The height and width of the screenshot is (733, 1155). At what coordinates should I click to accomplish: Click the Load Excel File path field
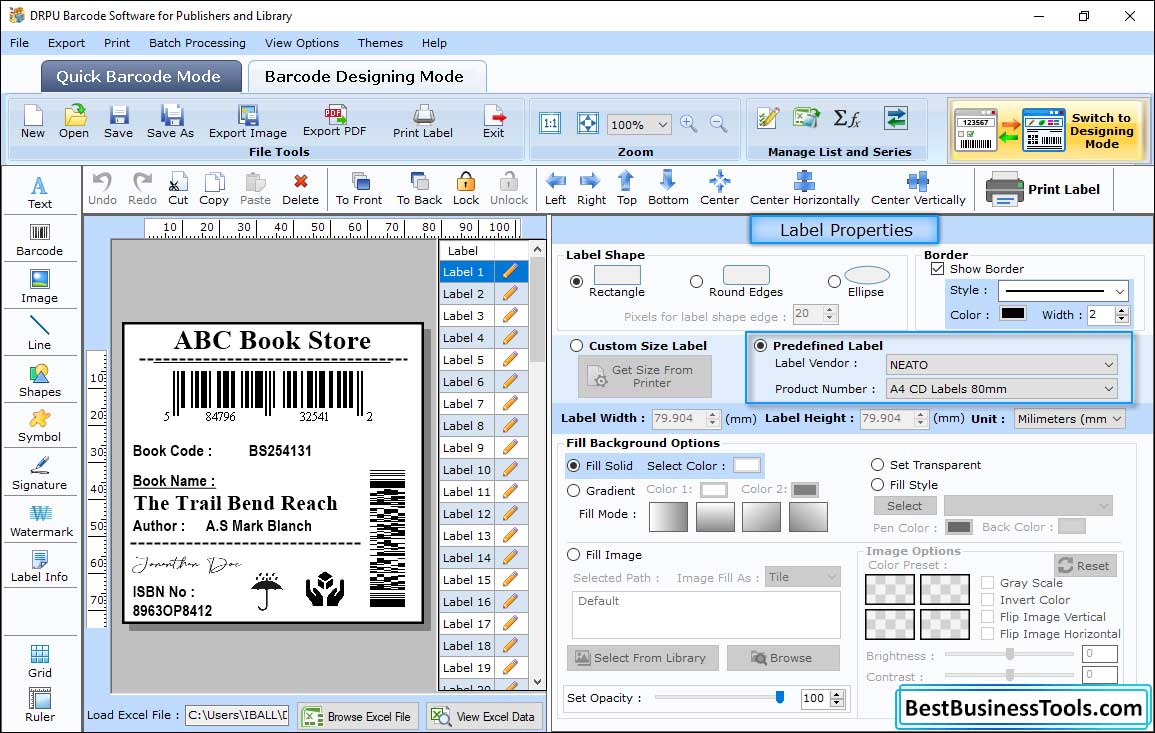(x=236, y=715)
